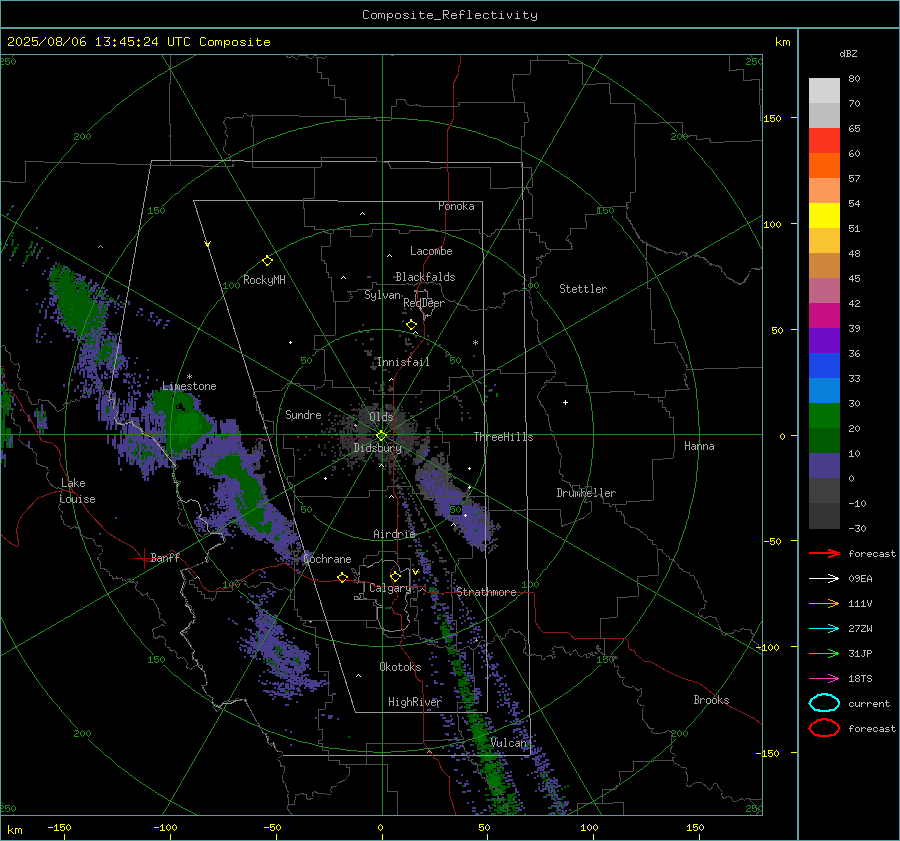900x841 pixels.
Task: Click the Brooks label
Action: tap(711, 700)
